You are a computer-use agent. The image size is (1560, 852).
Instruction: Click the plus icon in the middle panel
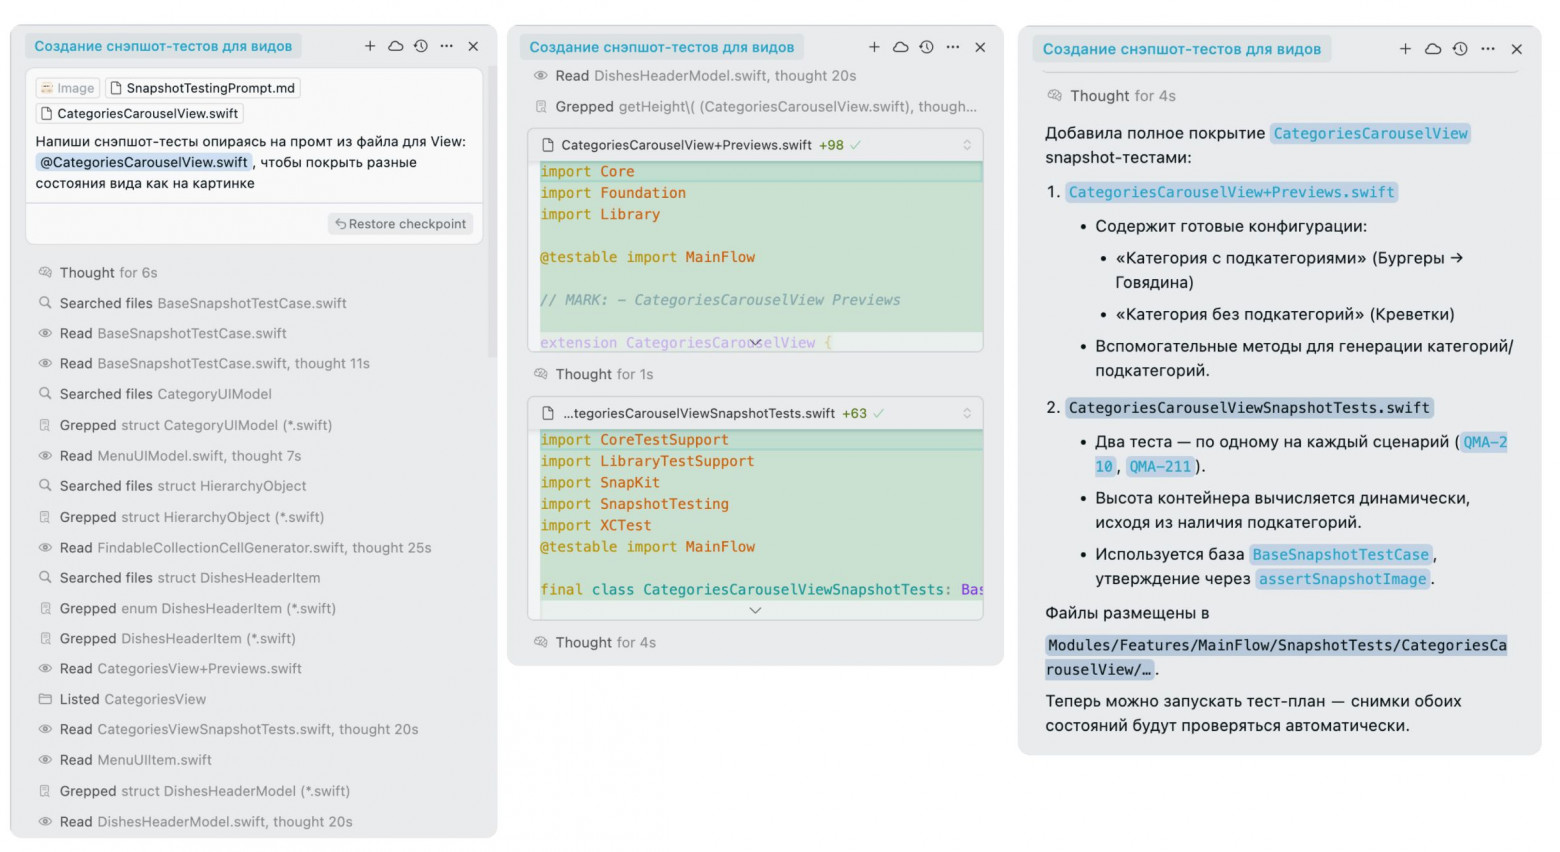click(x=874, y=47)
